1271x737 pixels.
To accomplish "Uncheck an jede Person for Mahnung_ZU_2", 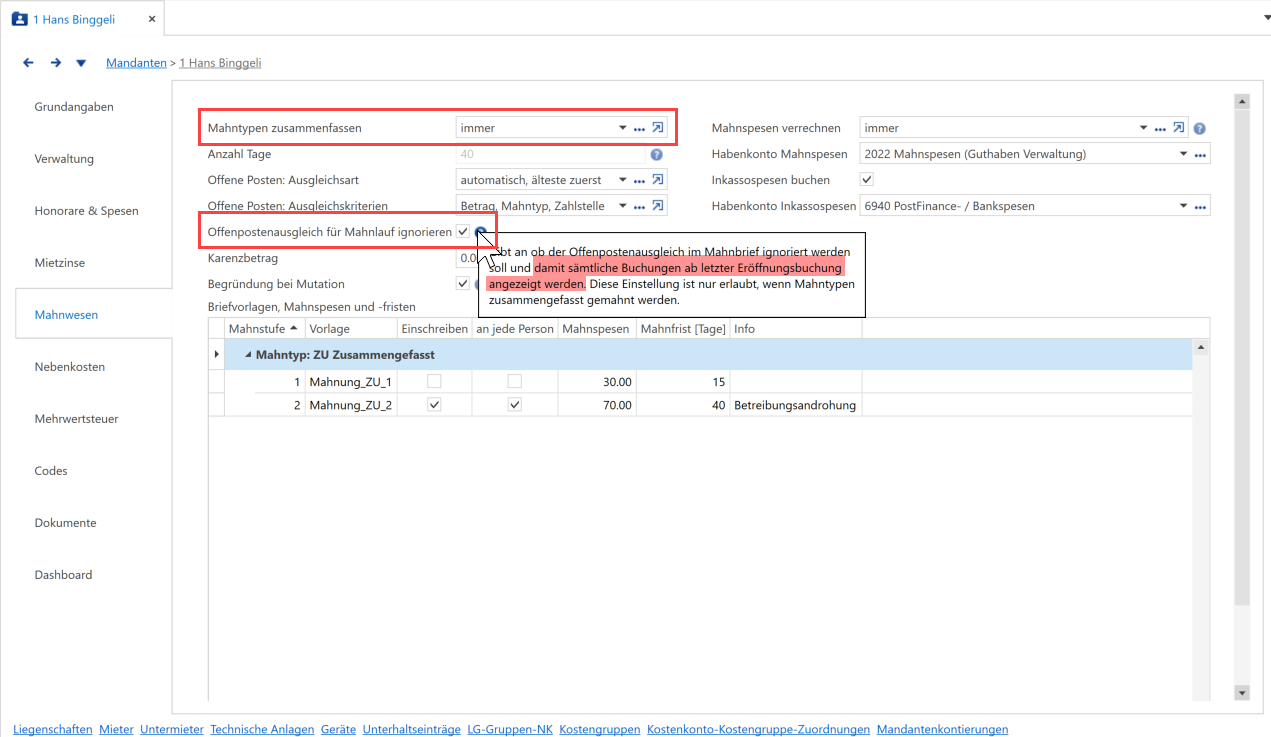I will (514, 405).
